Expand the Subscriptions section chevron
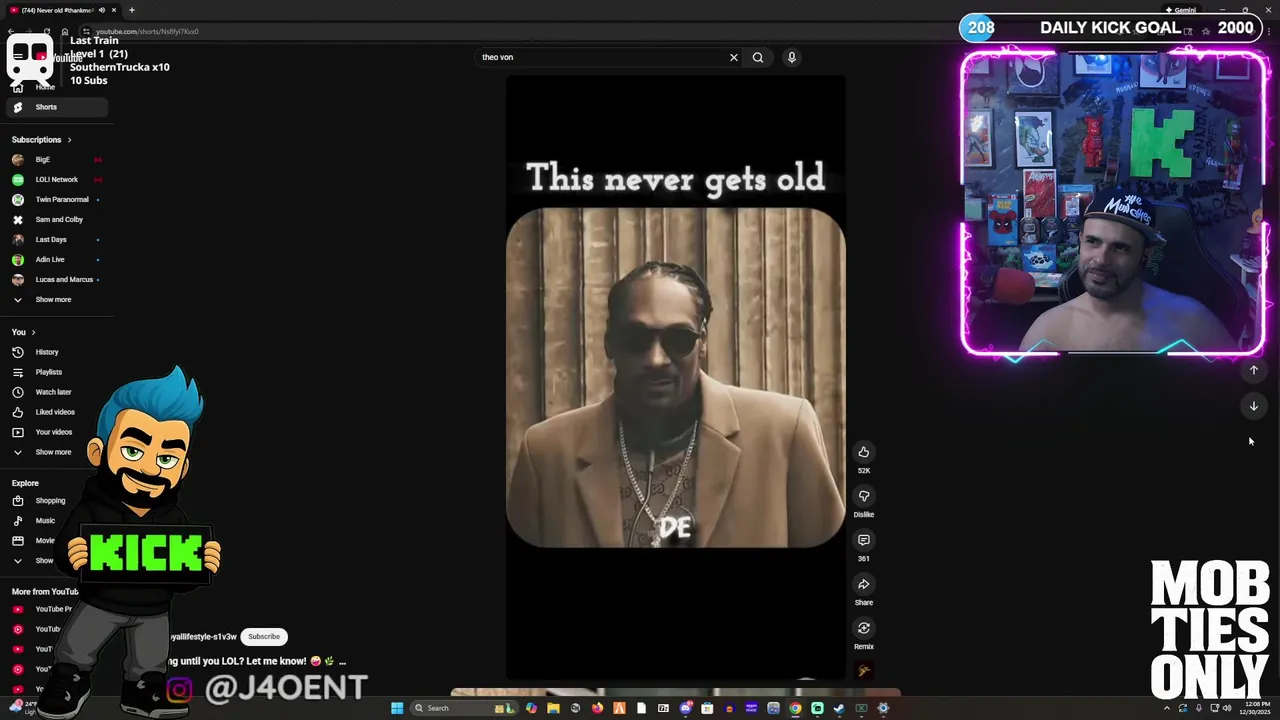The image size is (1280, 720). coord(69,140)
